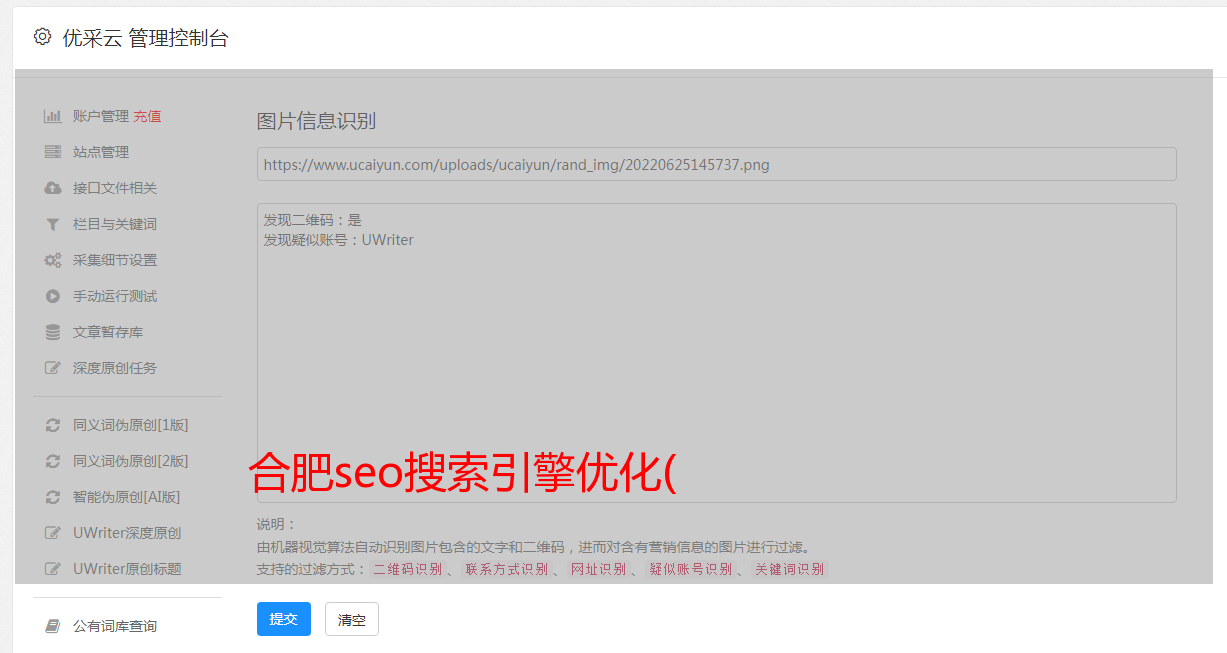Click the 疑似账号识别 tag
The height and width of the screenshot is (653, 1227).
pos(690,569)
